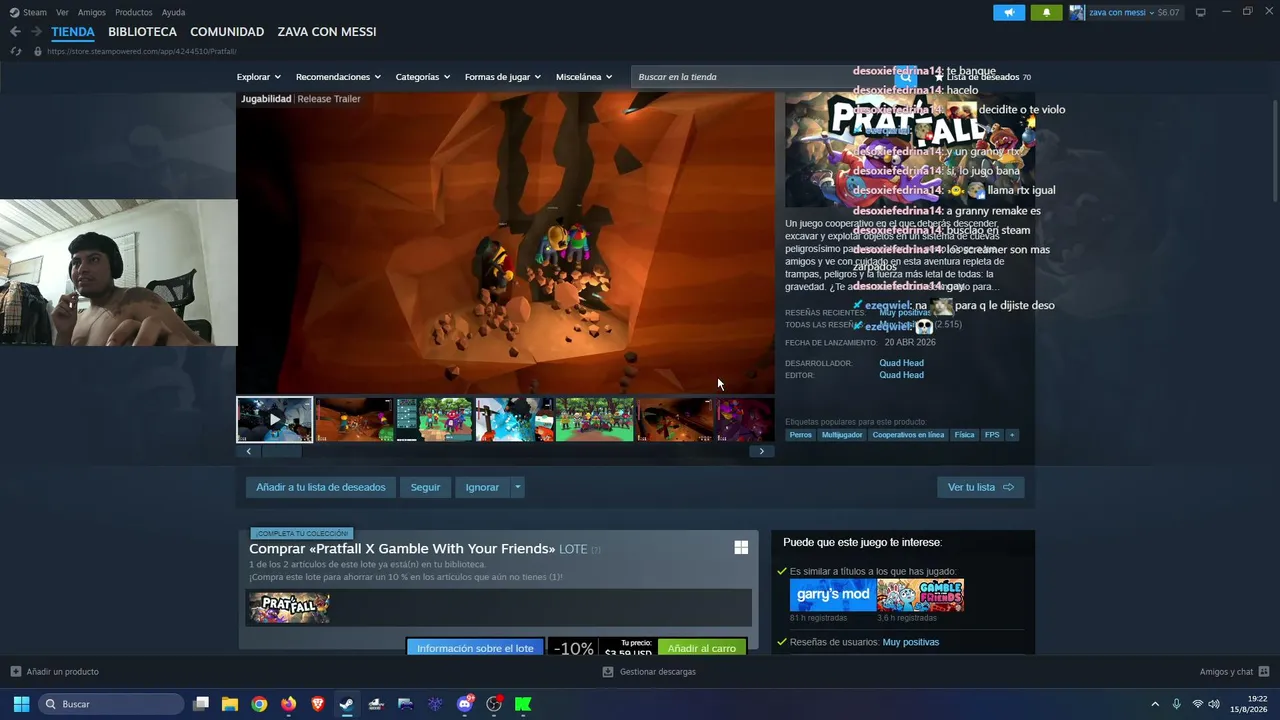Image resolution: width=1280 pixels, height=720 pixels.
Task: Open the Categorías dropdown
Action: (x=423, y=77)
